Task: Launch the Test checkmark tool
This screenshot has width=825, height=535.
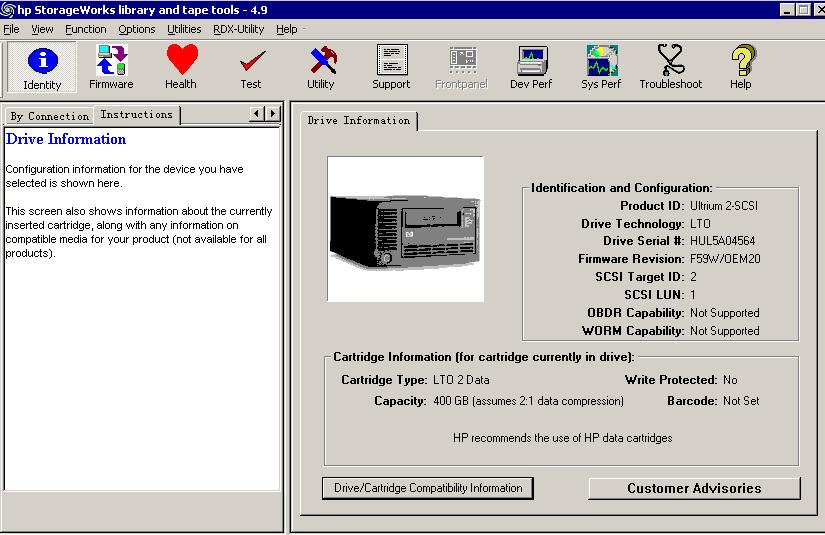Action: tap(251, 67)
